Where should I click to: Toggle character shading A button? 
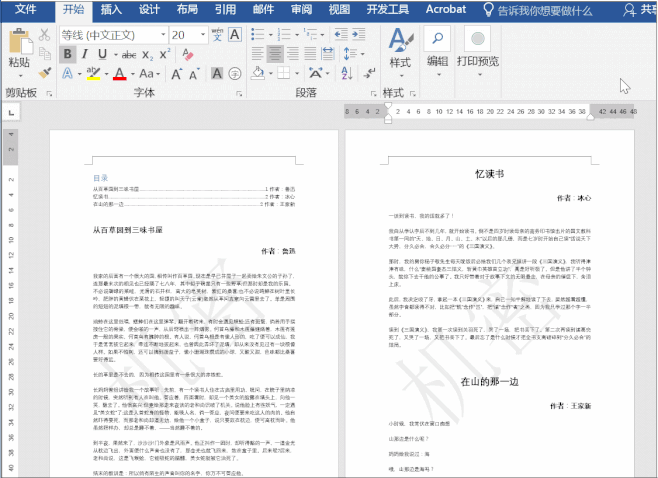217,74
